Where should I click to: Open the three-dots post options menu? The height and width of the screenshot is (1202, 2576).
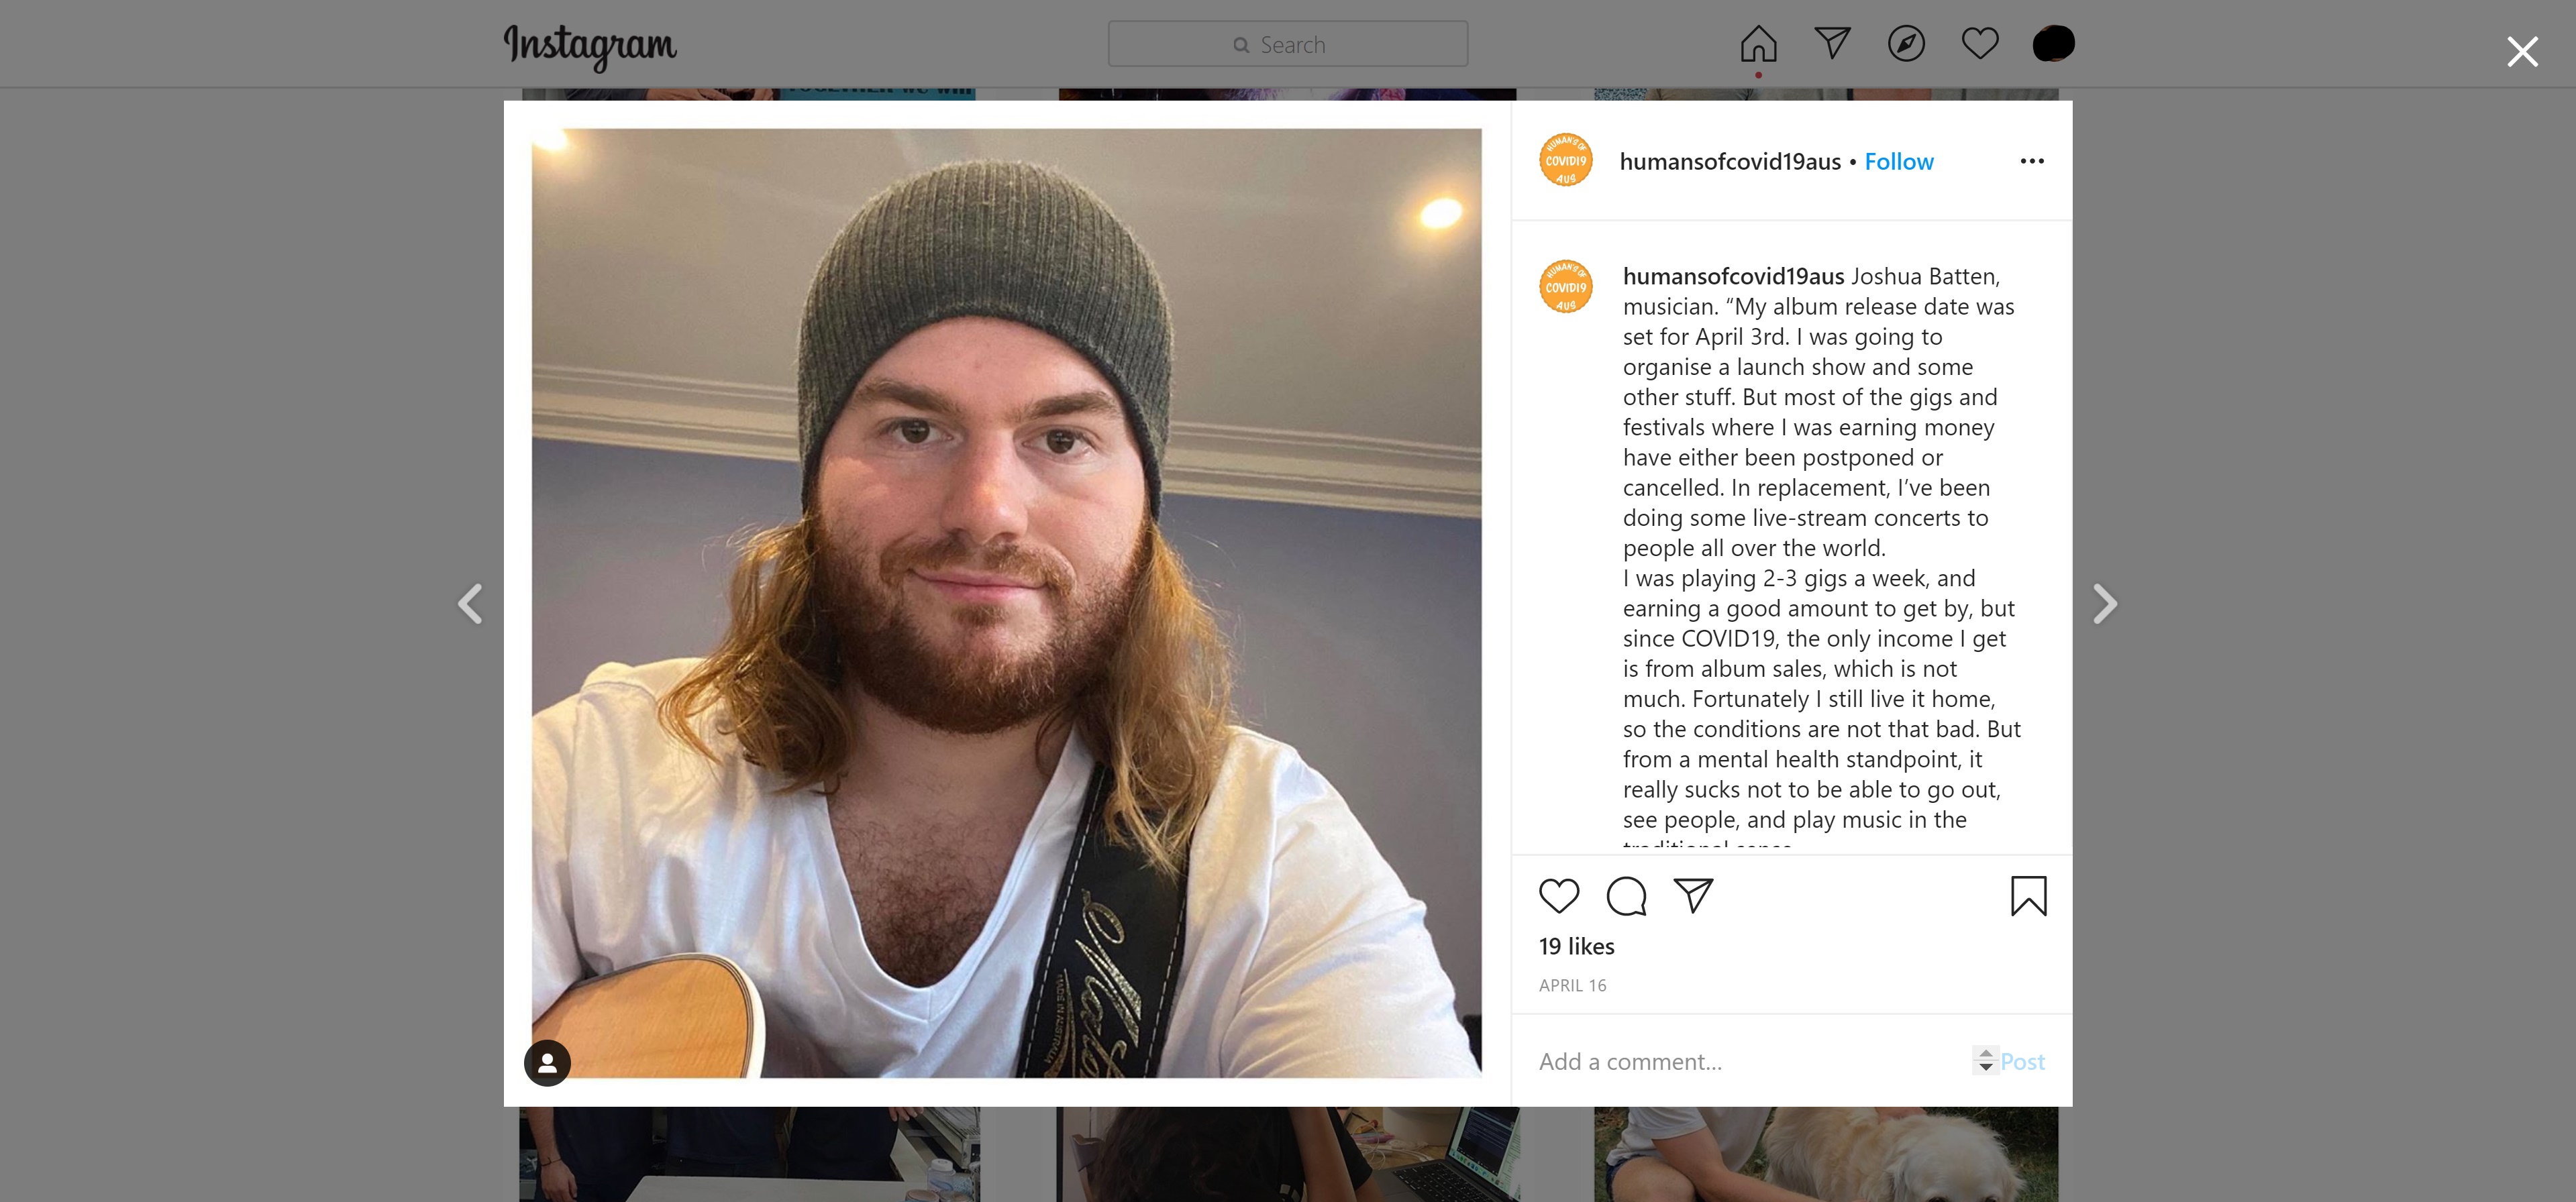click(x=2031, y=161)
